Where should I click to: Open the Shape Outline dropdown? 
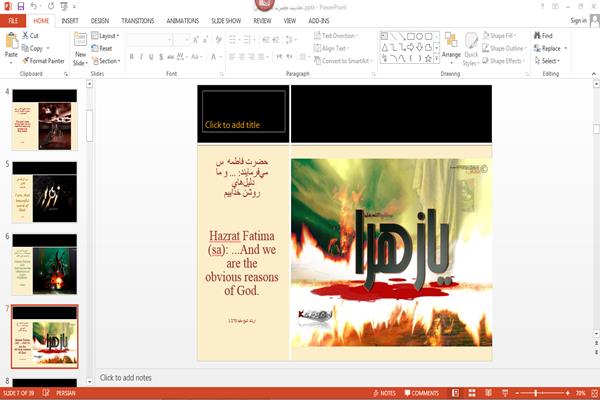pyautogui.click(x=504, y=48)
